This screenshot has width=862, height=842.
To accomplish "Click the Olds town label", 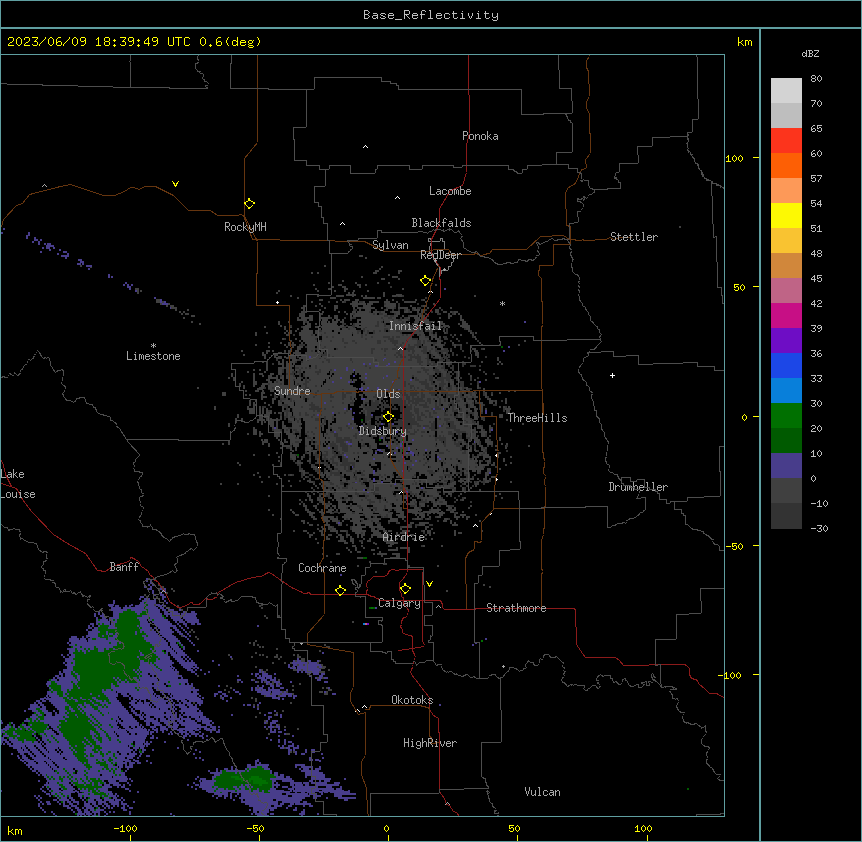I will click(x=388, y=394).
